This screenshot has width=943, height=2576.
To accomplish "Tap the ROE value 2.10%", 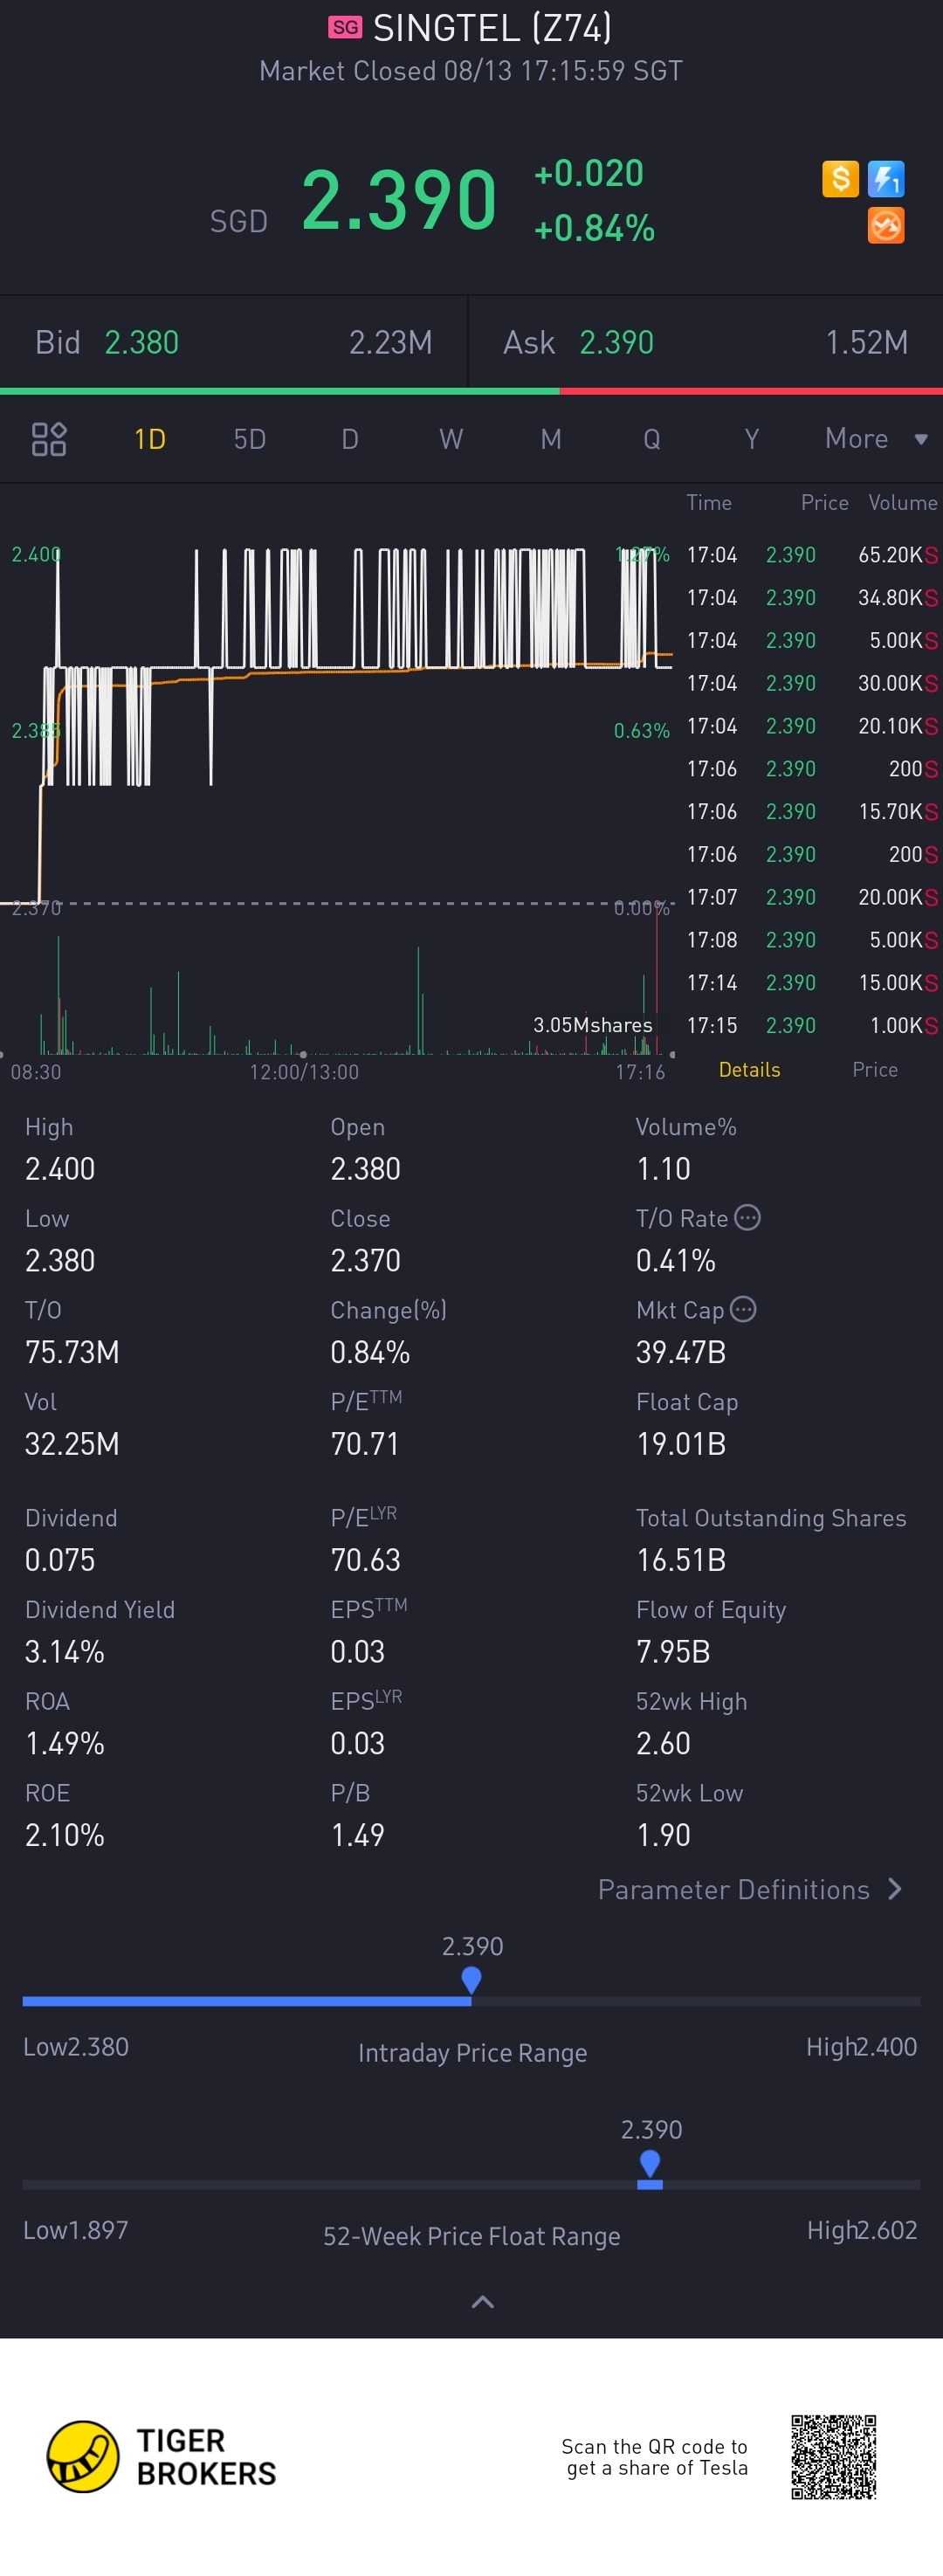I will [x=65, y=1835].
